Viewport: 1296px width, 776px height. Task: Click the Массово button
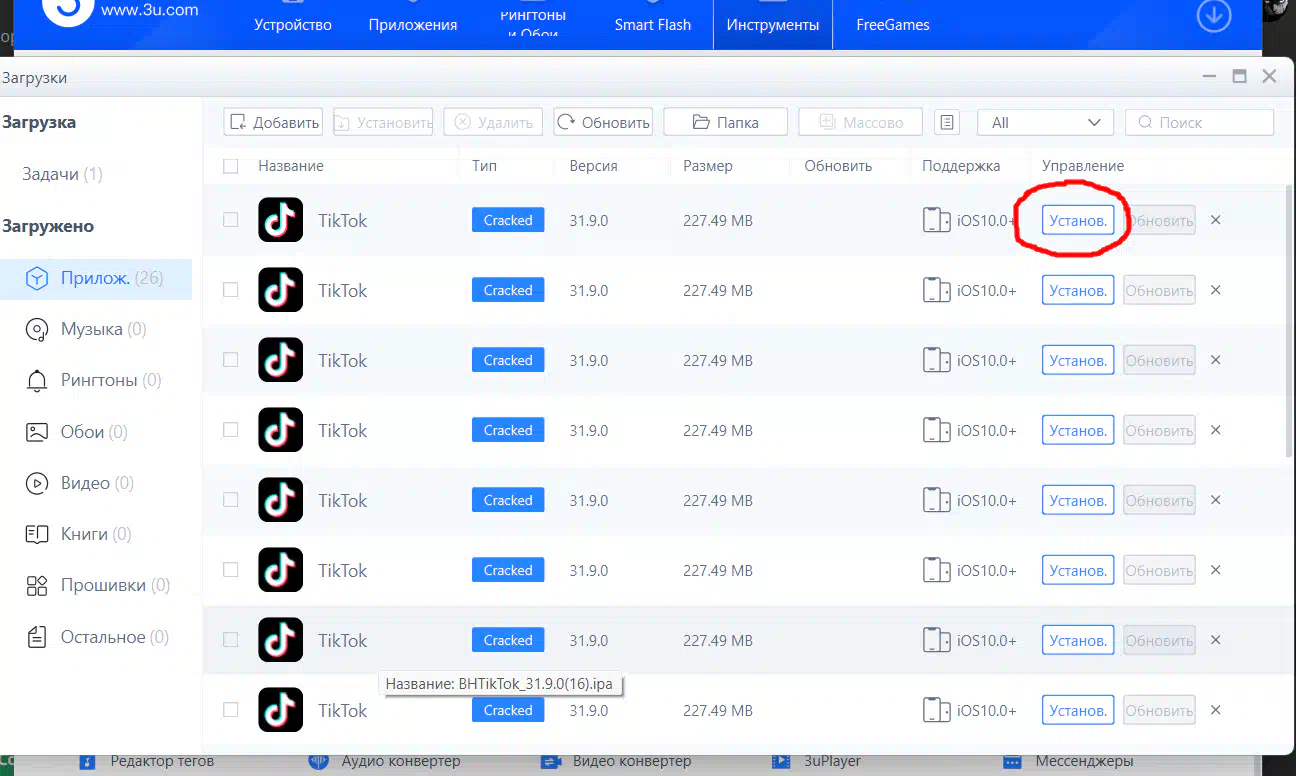click(x=861, y=122)
